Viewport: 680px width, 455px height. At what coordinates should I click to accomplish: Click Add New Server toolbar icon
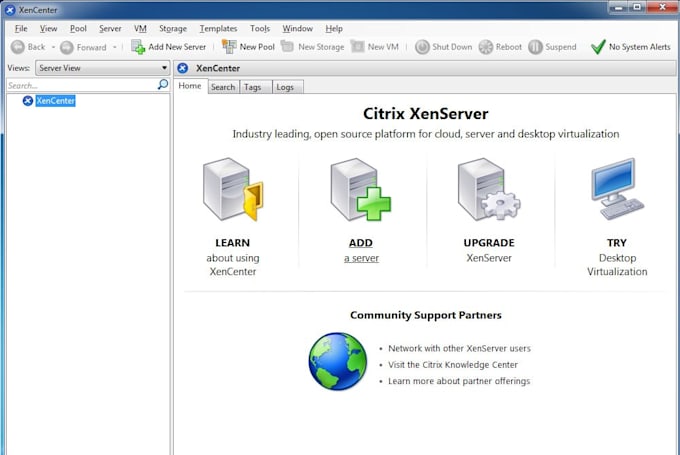click(138, 47)
